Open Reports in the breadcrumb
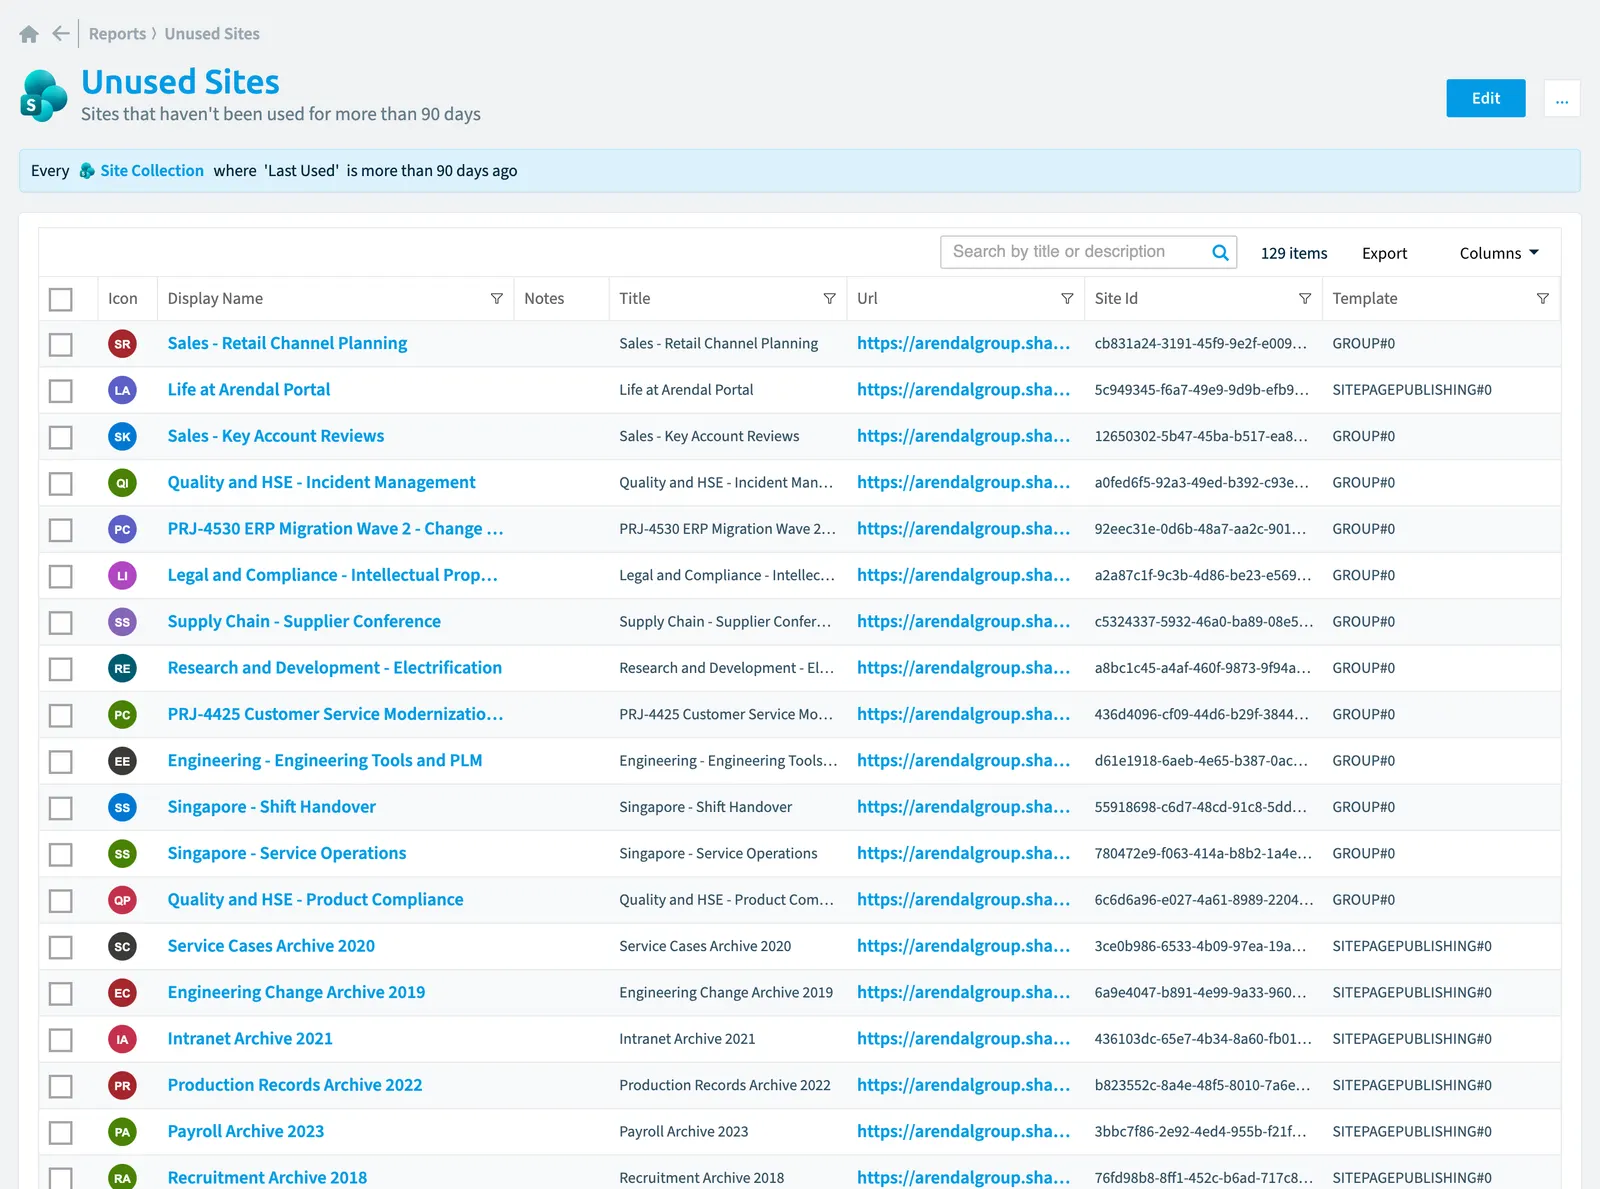Viewport: 1600px width, 1189px height. click(117, 34)
